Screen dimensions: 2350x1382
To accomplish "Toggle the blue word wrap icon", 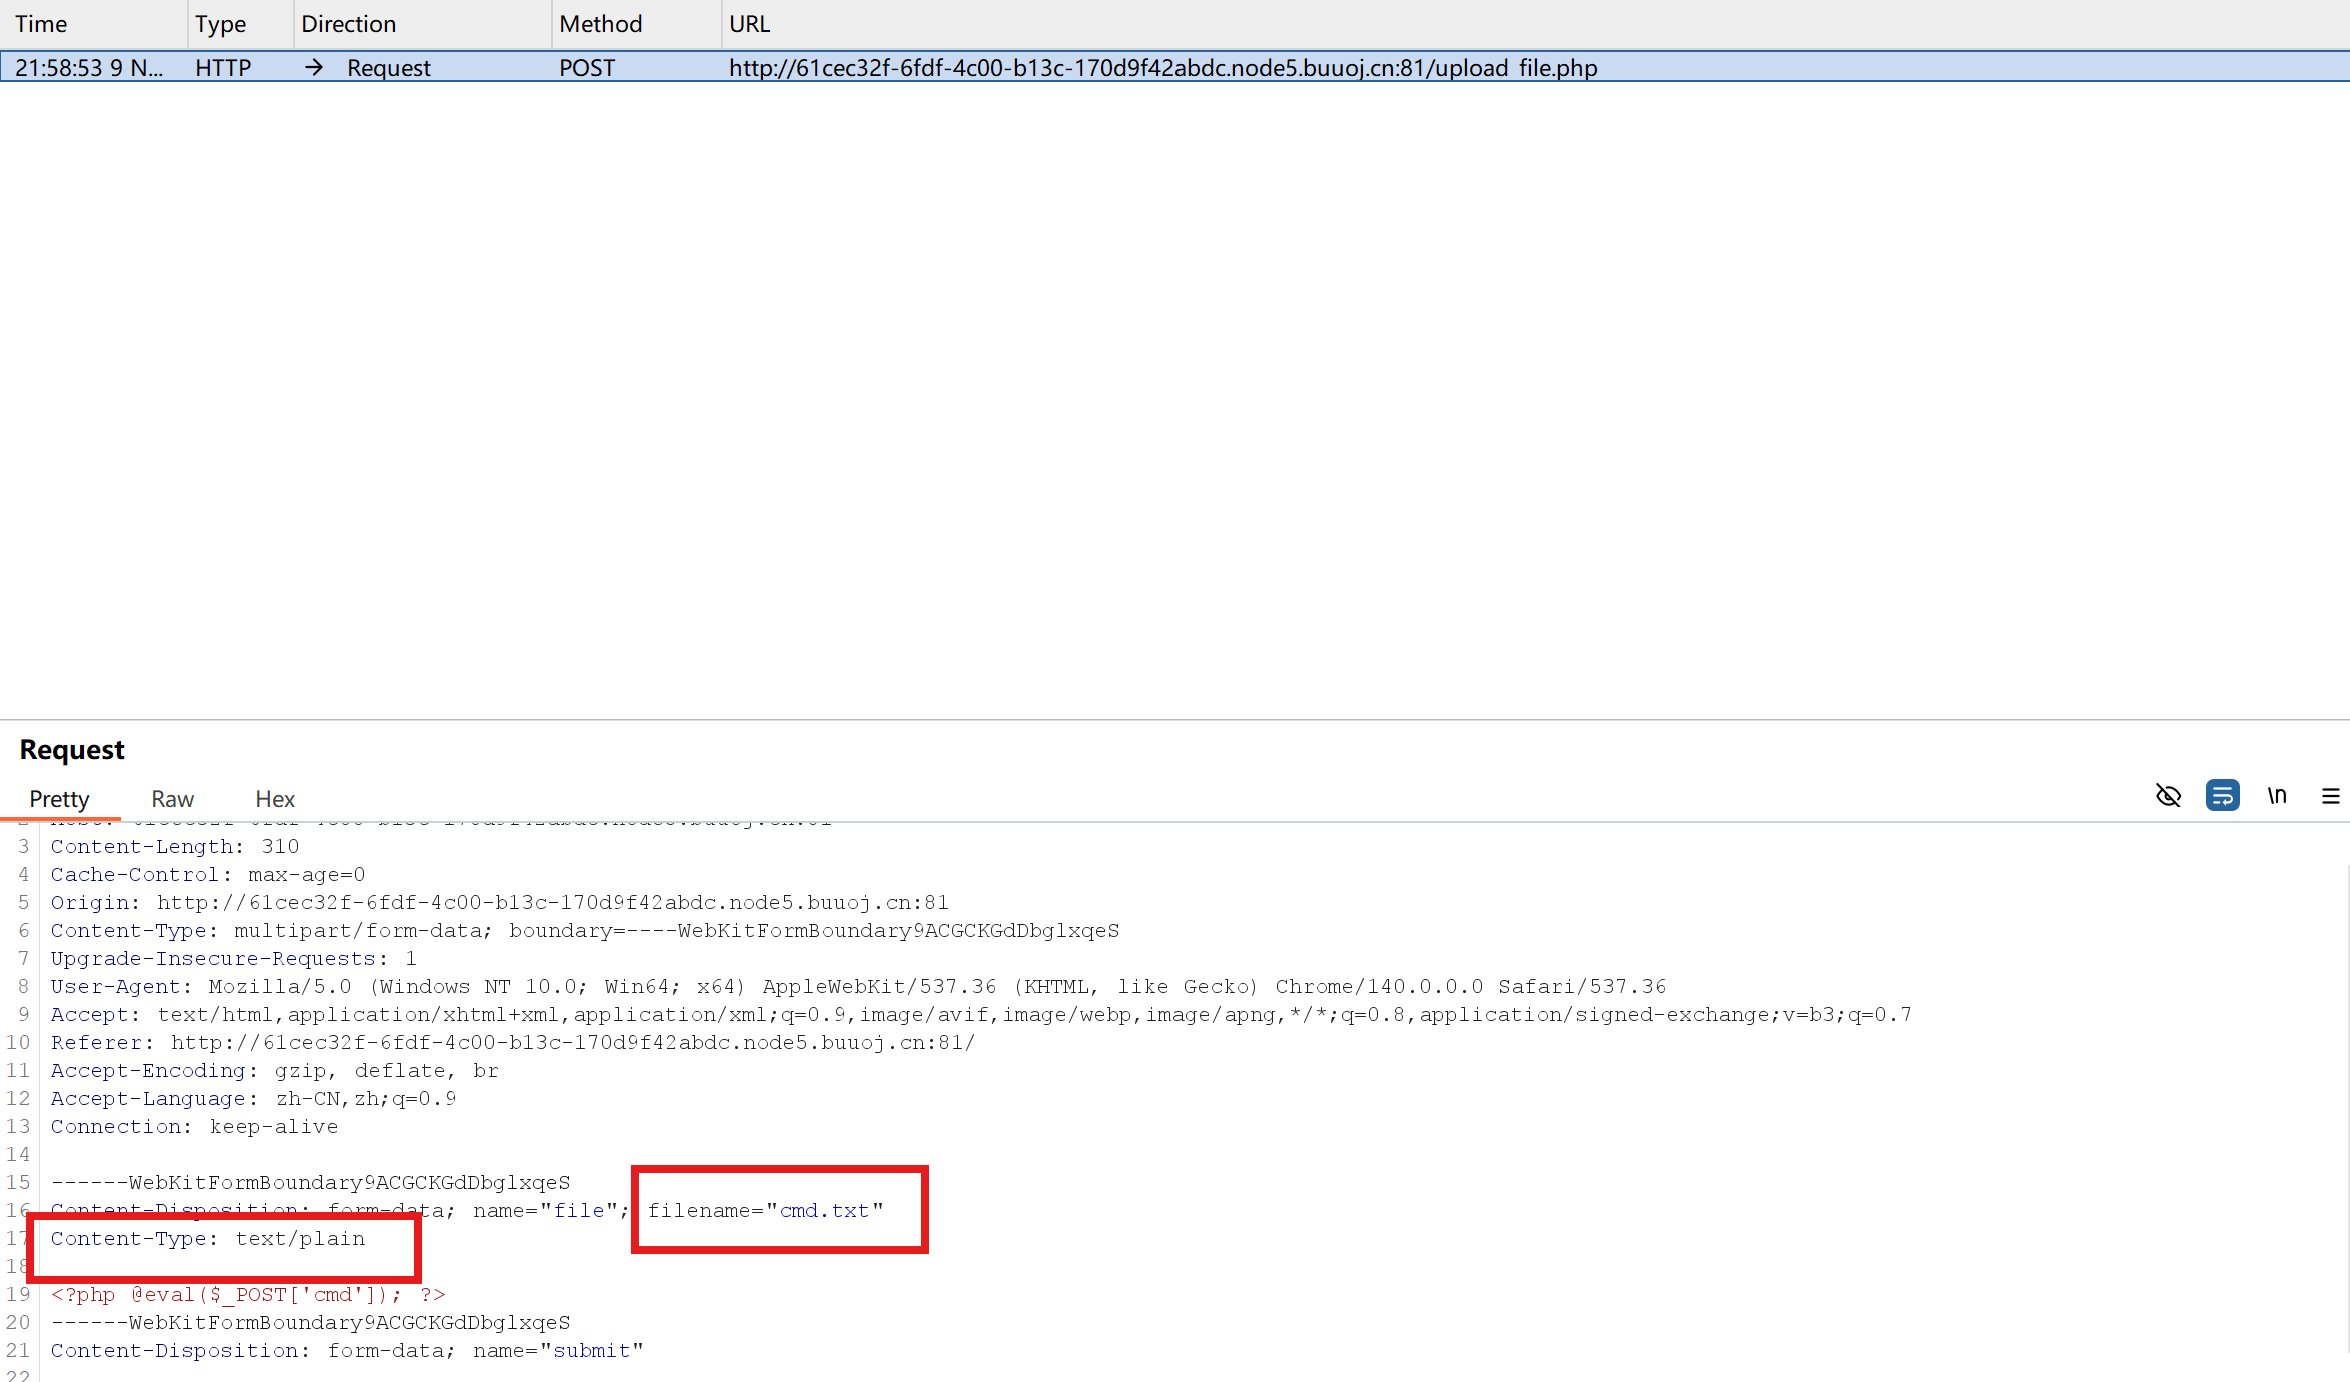I will pos(2222,796).
